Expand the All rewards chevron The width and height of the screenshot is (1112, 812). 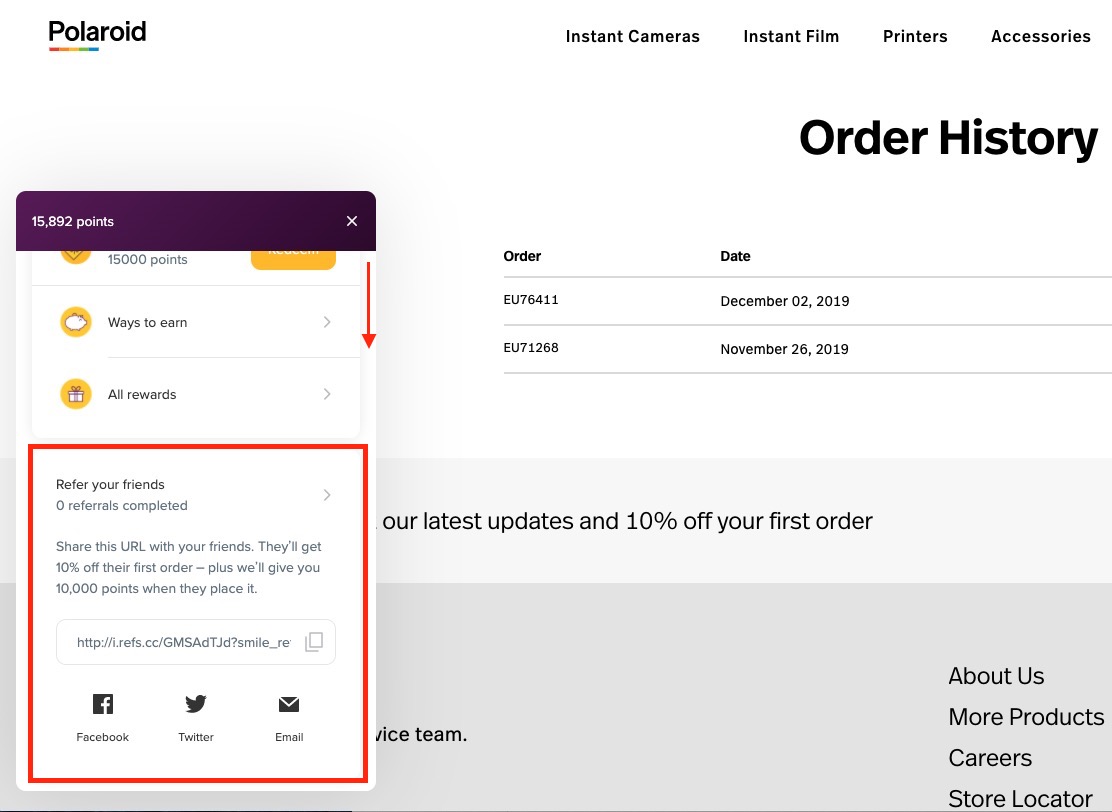pos(327,394)
